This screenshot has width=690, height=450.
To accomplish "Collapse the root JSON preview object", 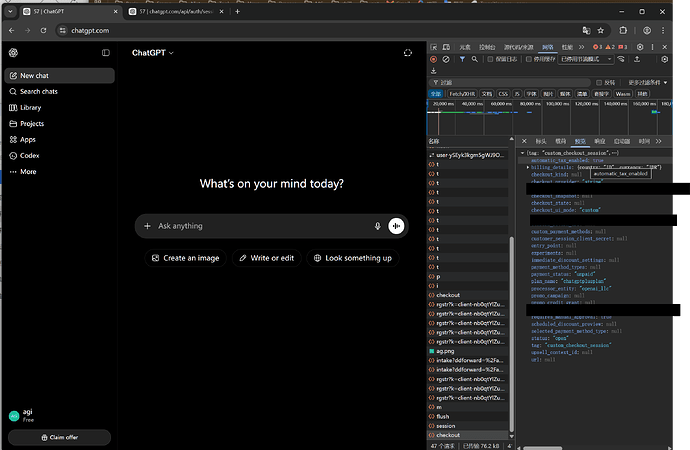I will point(522,153).
